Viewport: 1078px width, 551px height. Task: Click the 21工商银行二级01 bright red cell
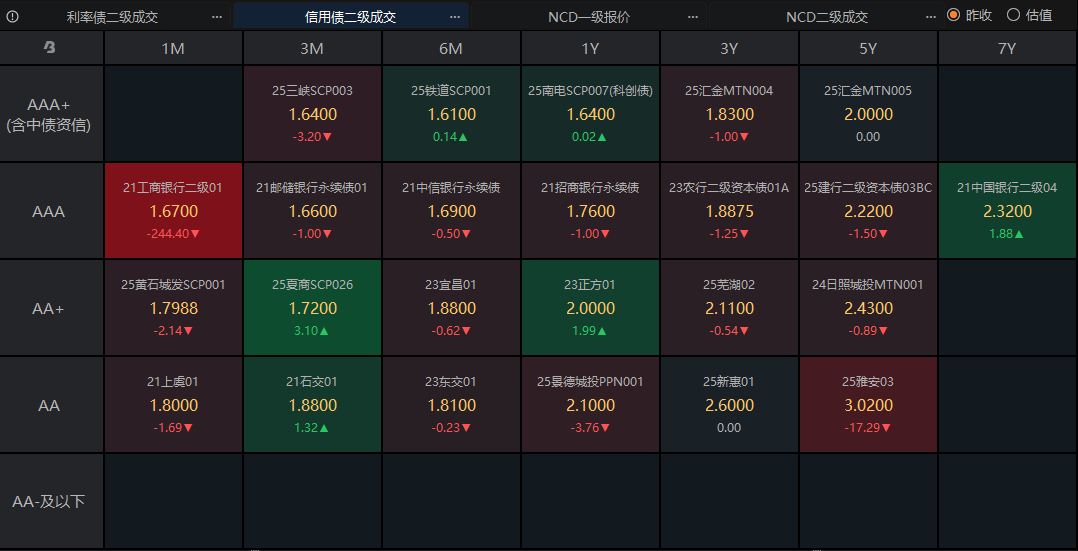pos(173,211)
